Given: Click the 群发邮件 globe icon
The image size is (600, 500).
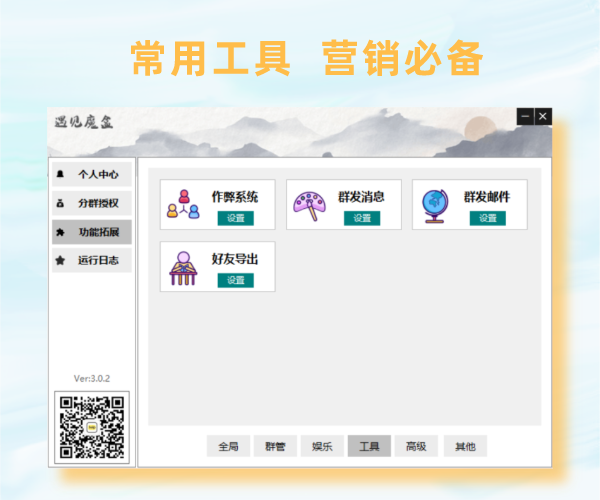Looking at the screenshot, I should click(435, 206).
